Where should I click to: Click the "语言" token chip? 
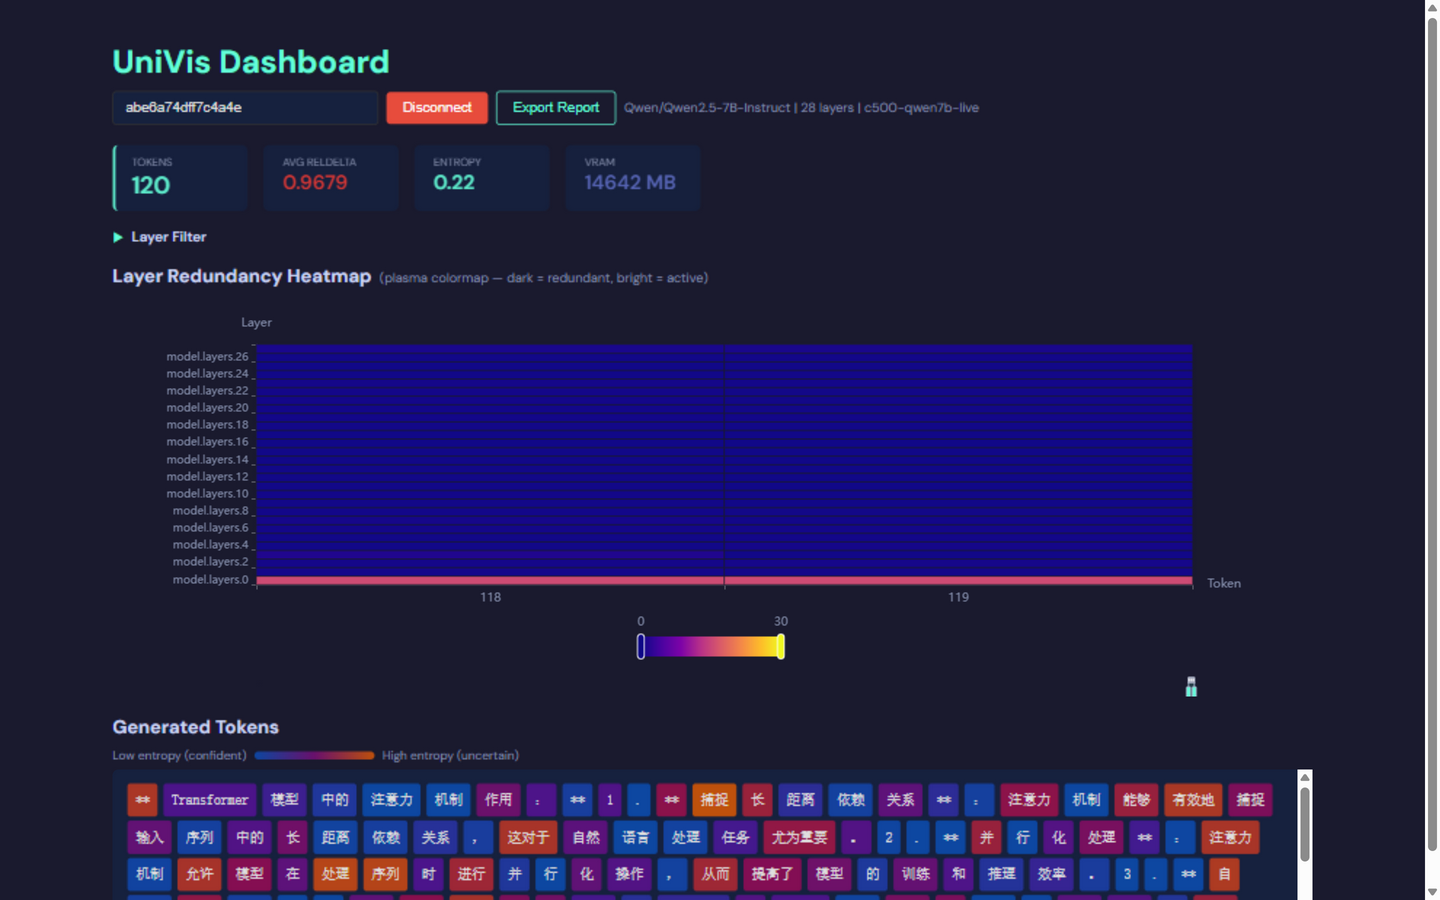(x=636, y=838)
